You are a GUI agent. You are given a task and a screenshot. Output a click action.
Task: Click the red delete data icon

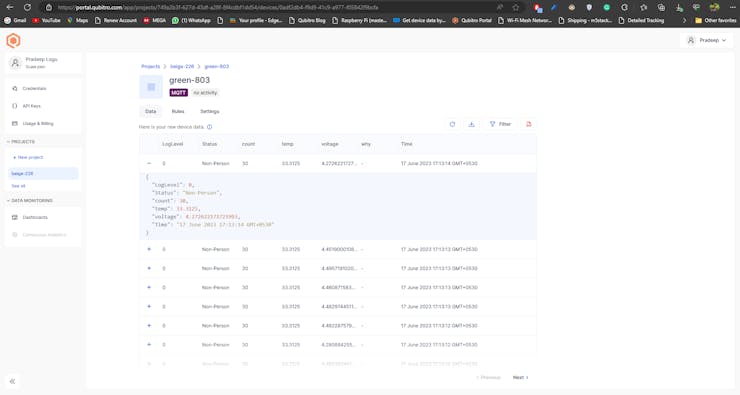coord(529,125)
